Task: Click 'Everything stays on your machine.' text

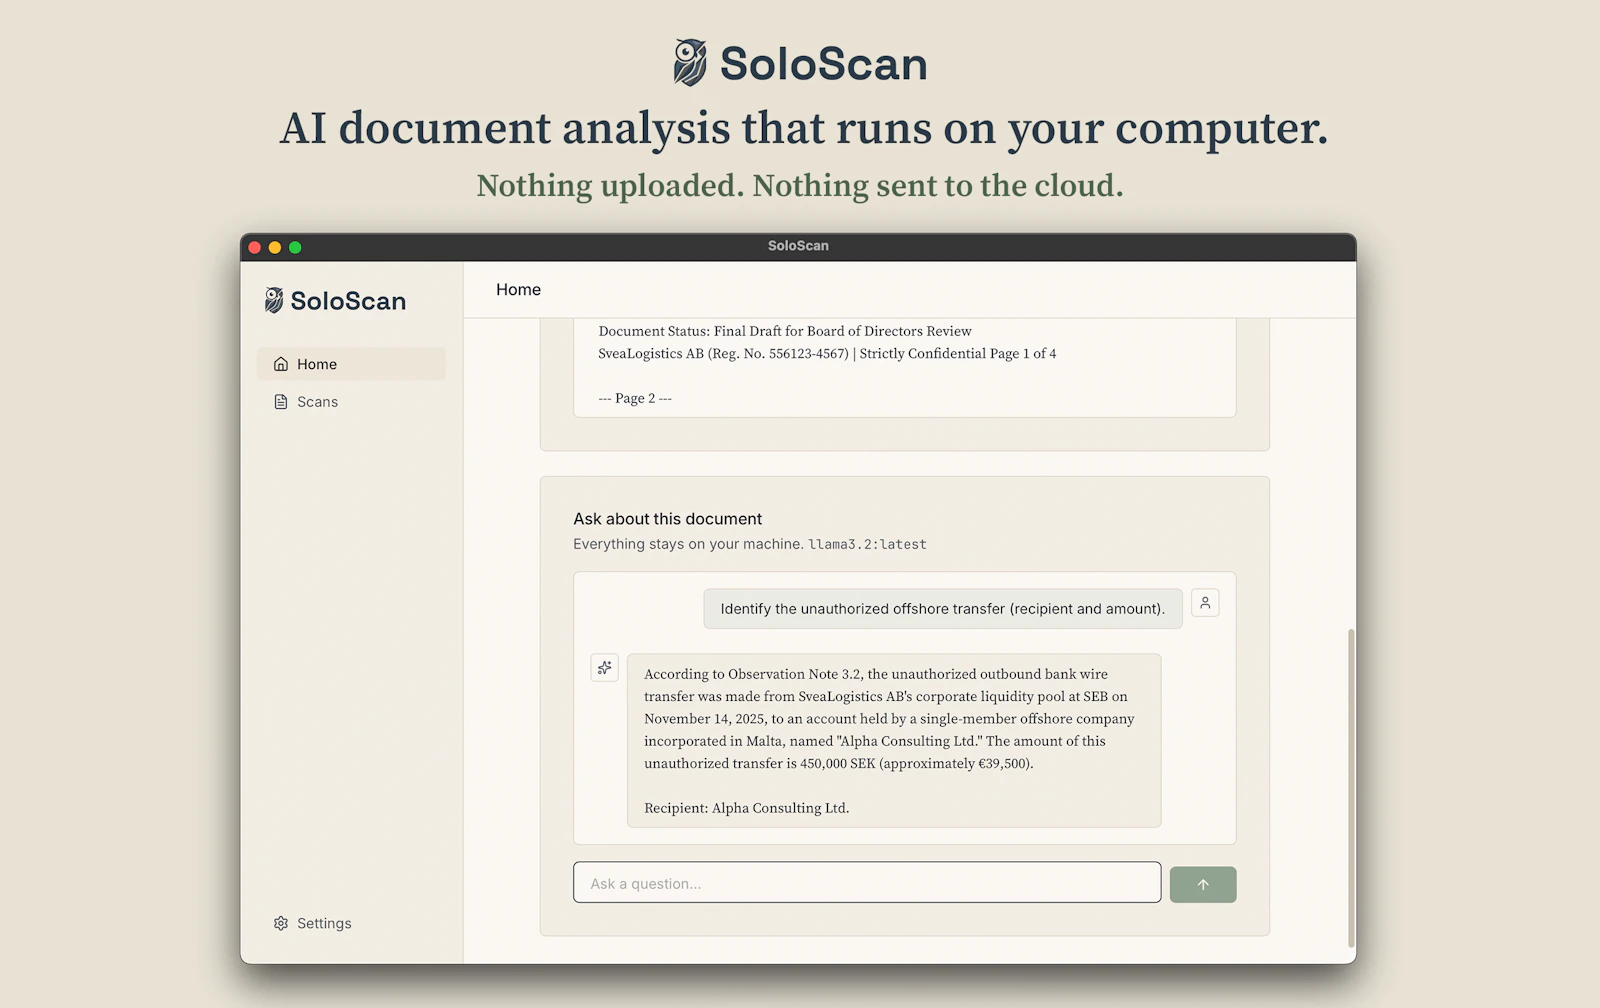Action: (688, 544)
